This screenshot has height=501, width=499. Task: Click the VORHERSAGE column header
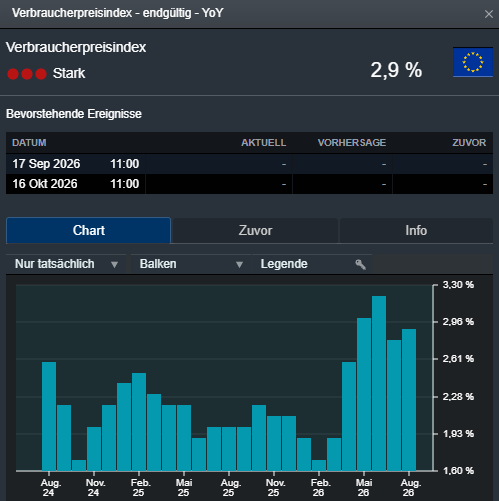point(352,143)
